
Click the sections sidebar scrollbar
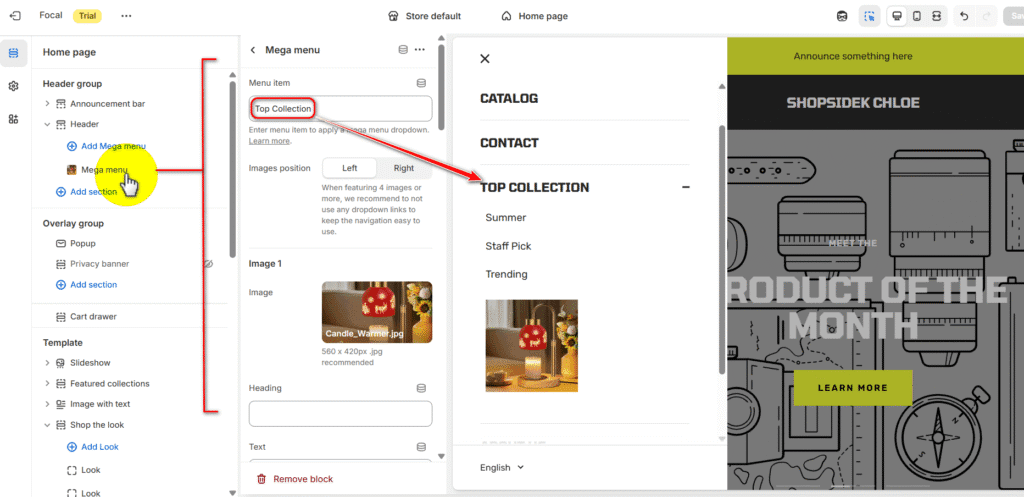(232, 168)
